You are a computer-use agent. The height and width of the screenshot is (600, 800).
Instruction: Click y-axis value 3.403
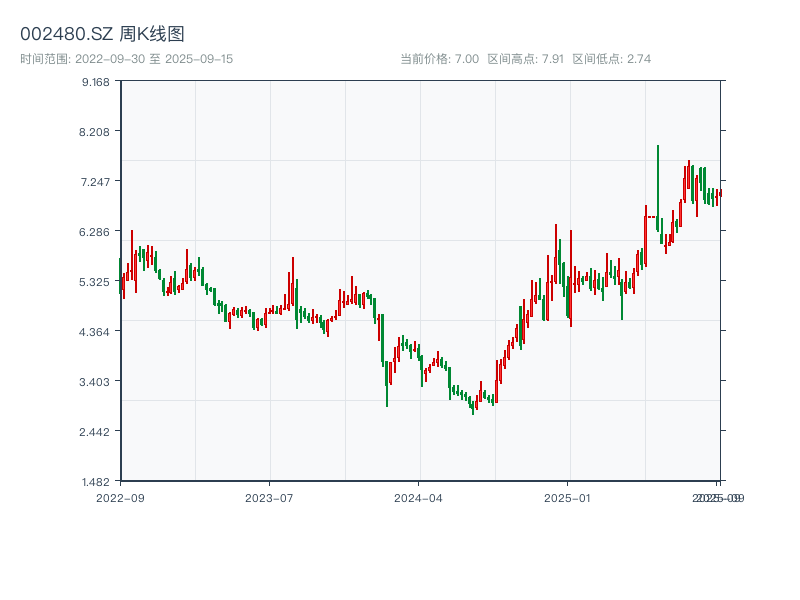click(x=94, y=382)
